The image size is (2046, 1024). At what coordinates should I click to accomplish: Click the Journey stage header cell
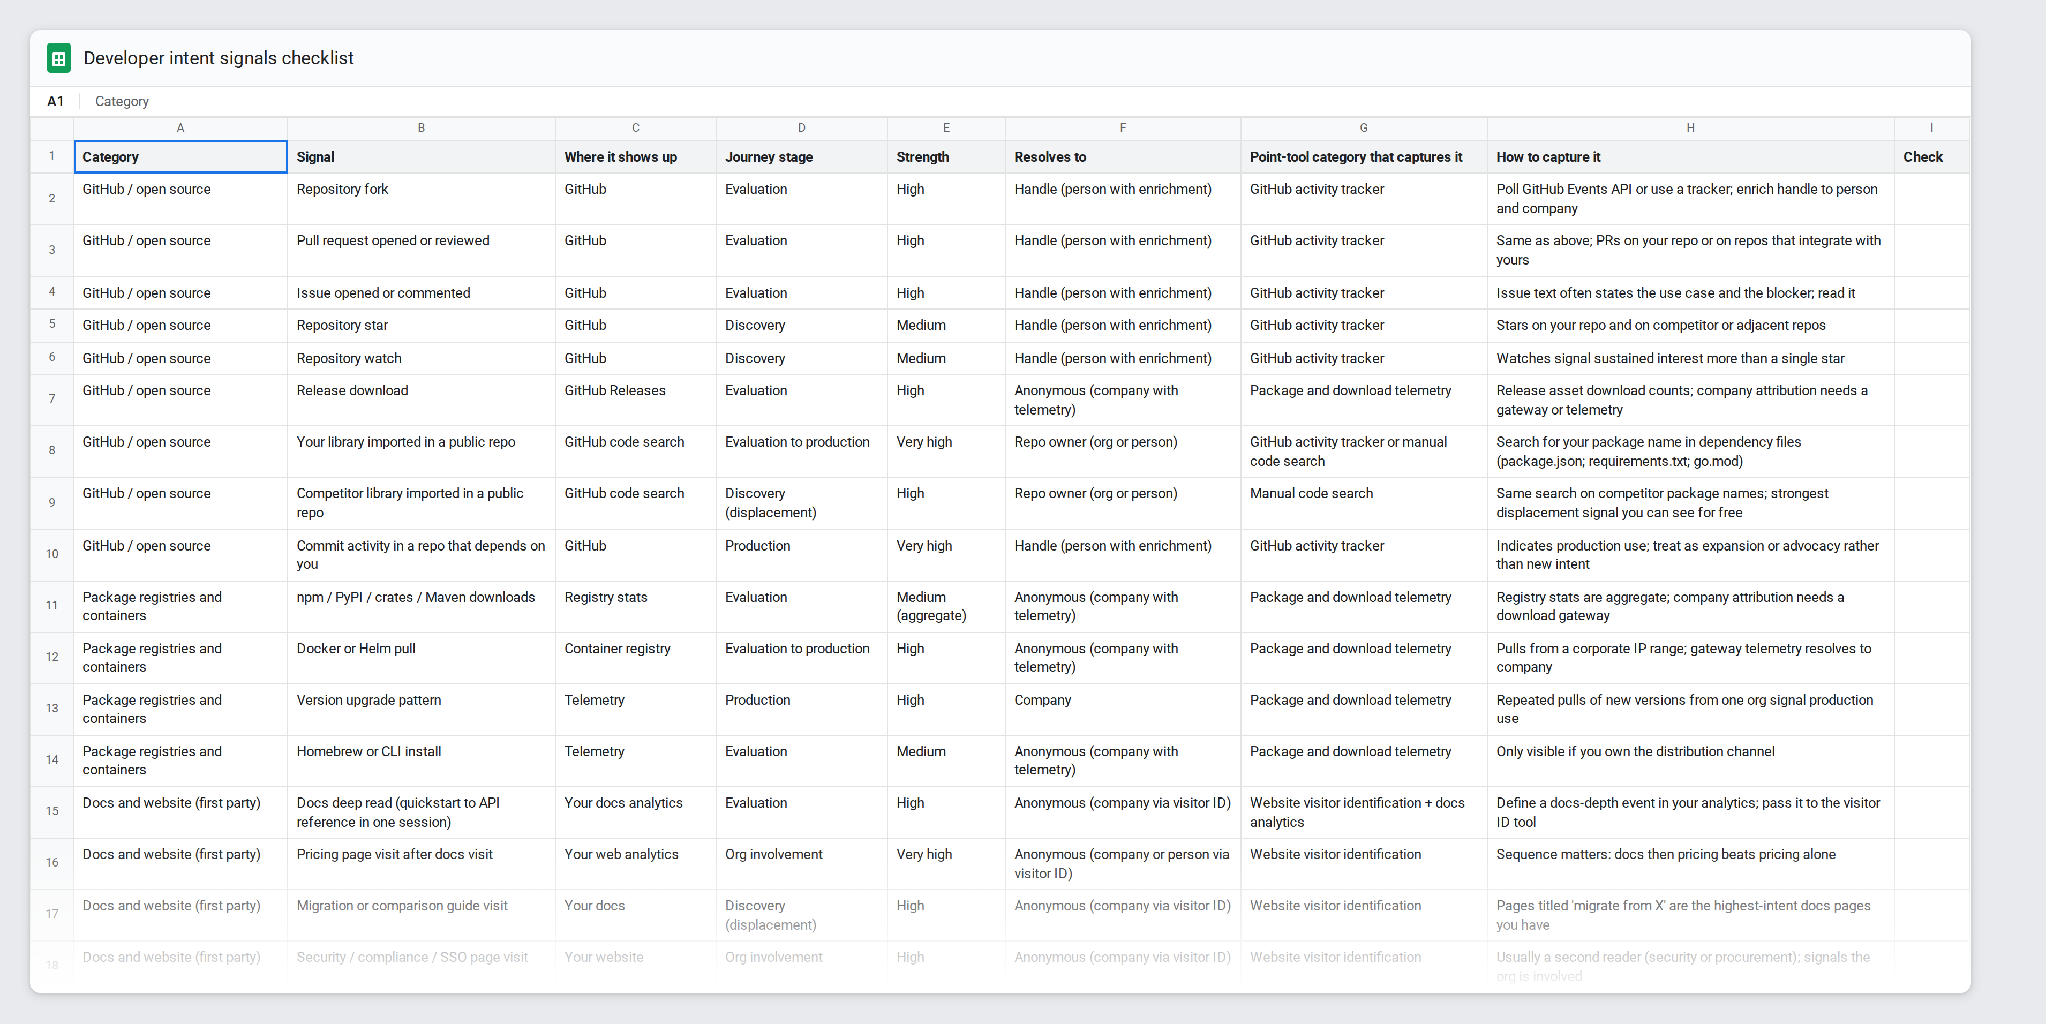(x=802, y=157)
